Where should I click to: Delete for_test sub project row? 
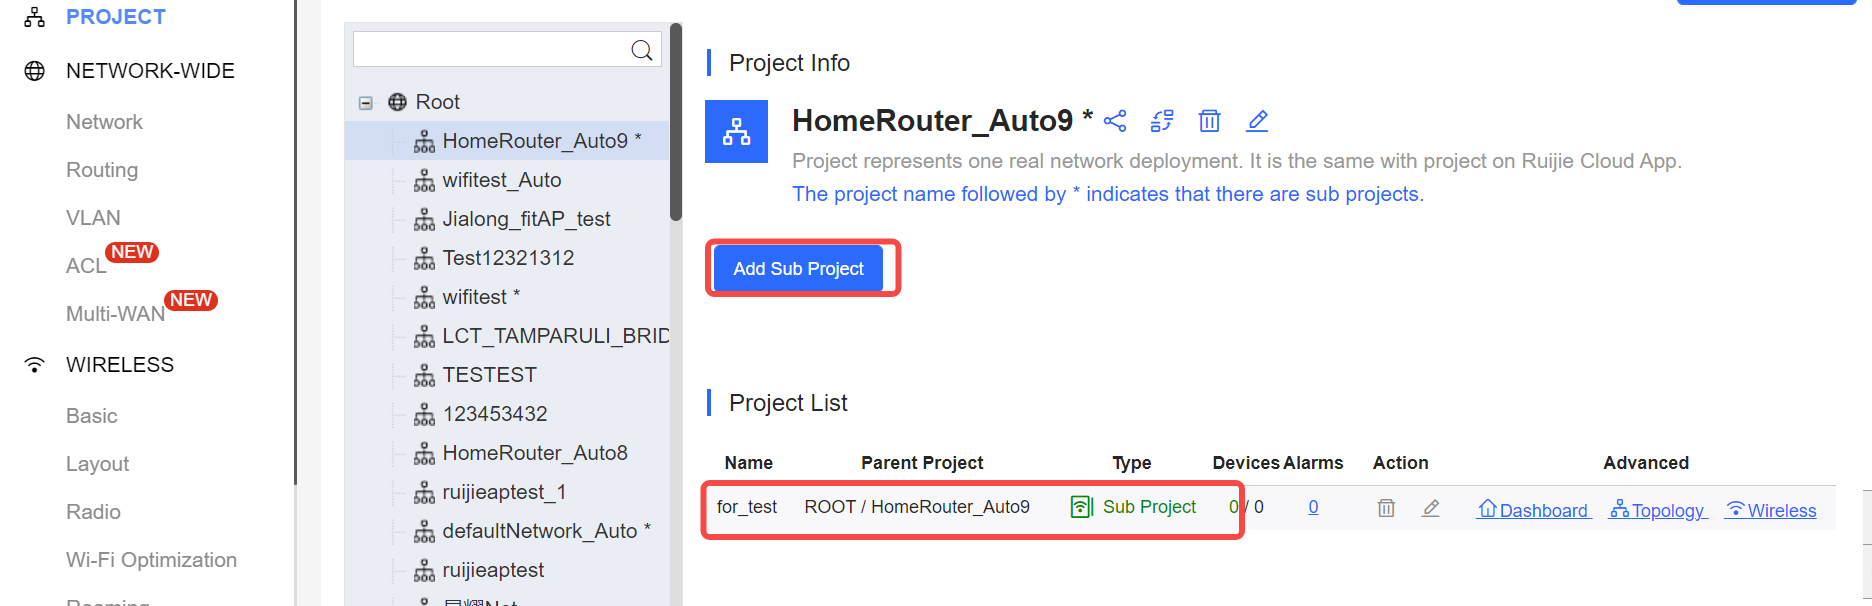click(1386, 508)
